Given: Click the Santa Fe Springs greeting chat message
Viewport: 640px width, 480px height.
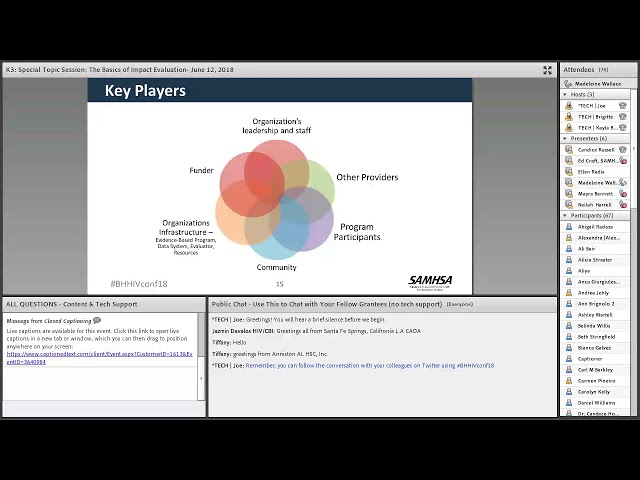Looking at the screenshot, I should tap(316, 331).
